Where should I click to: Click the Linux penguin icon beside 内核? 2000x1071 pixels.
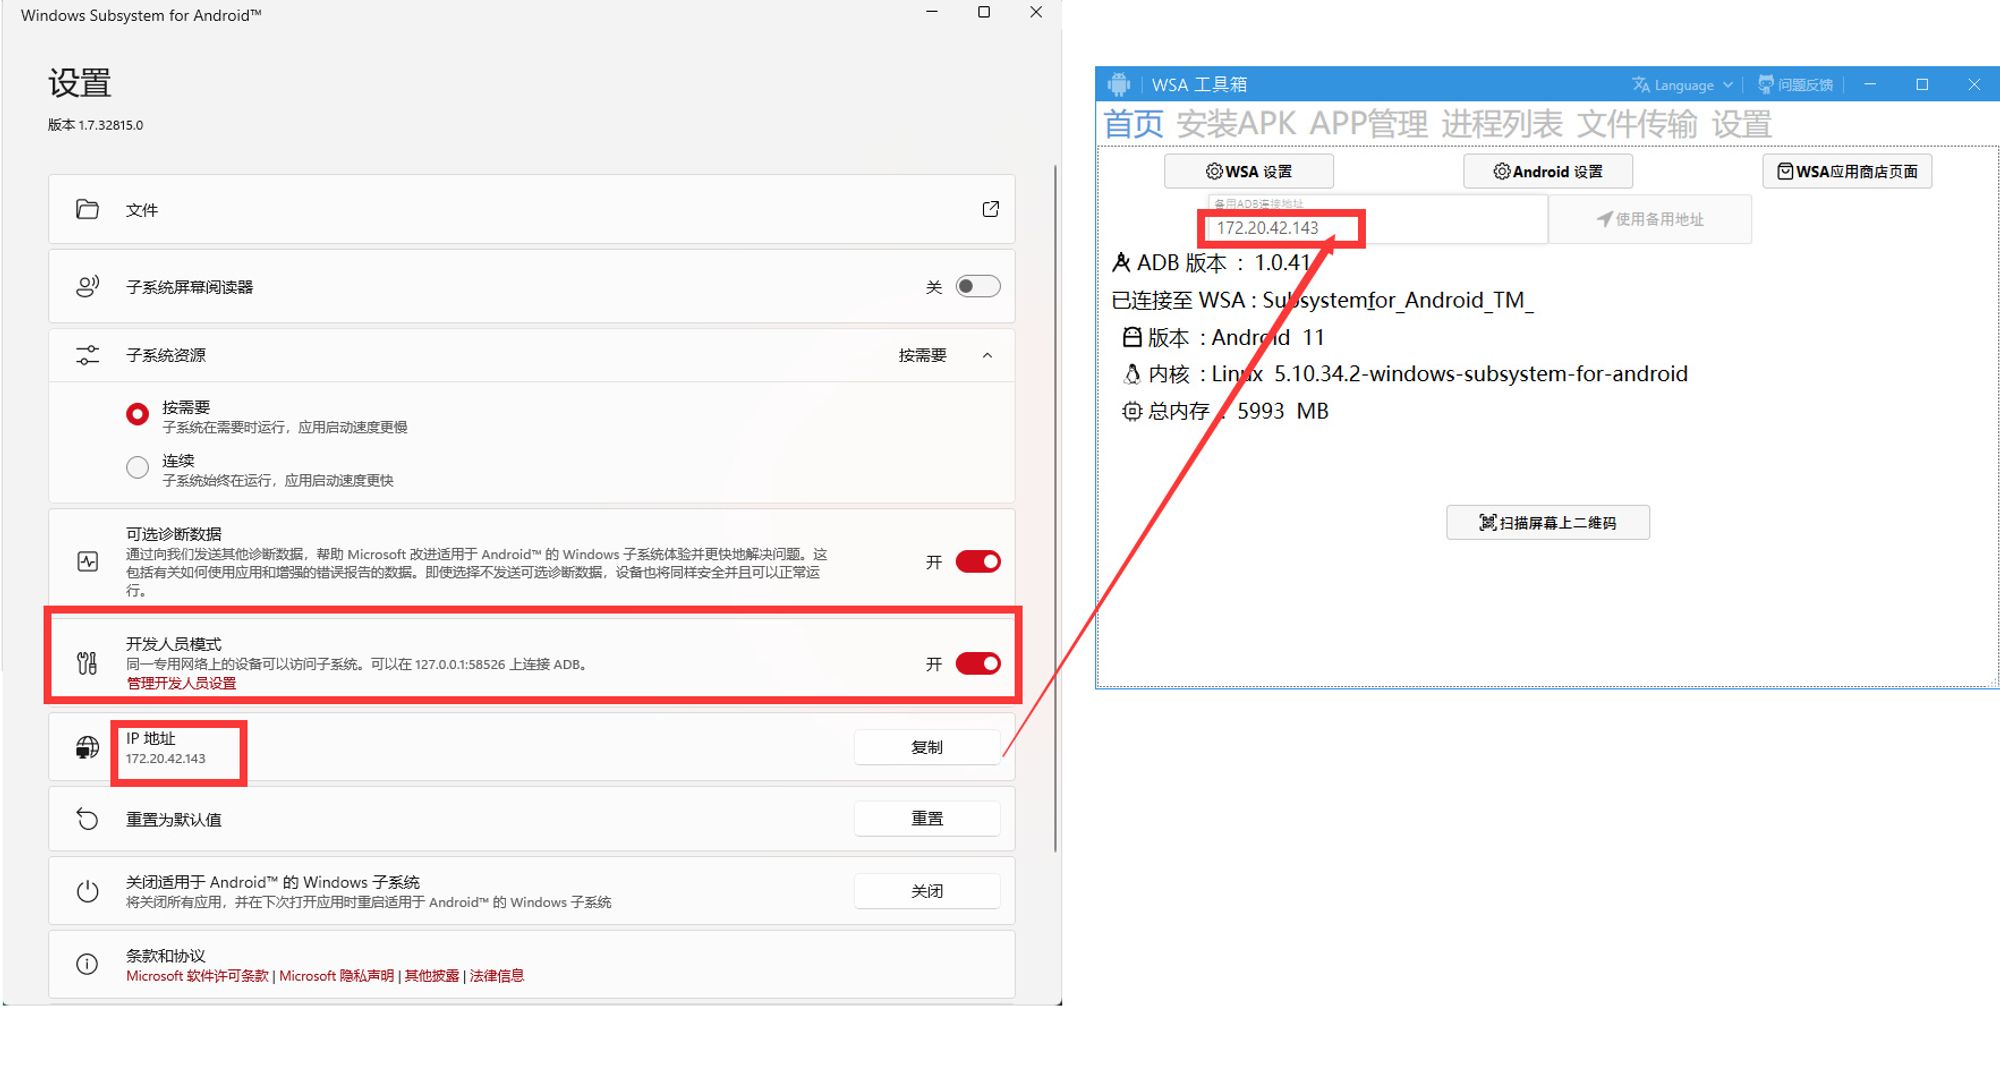(1131, 374)
